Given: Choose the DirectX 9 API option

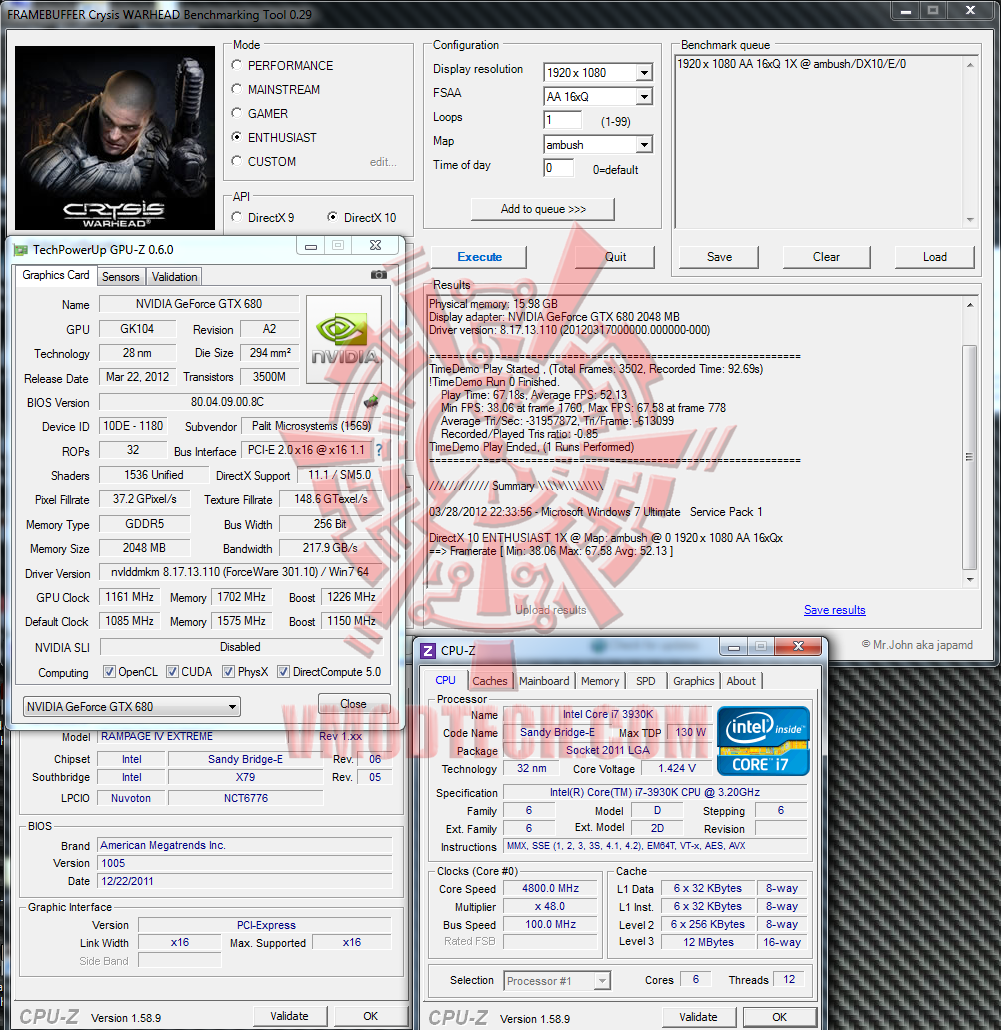Looking at the screenshot, I should click(x=236, y=217).
